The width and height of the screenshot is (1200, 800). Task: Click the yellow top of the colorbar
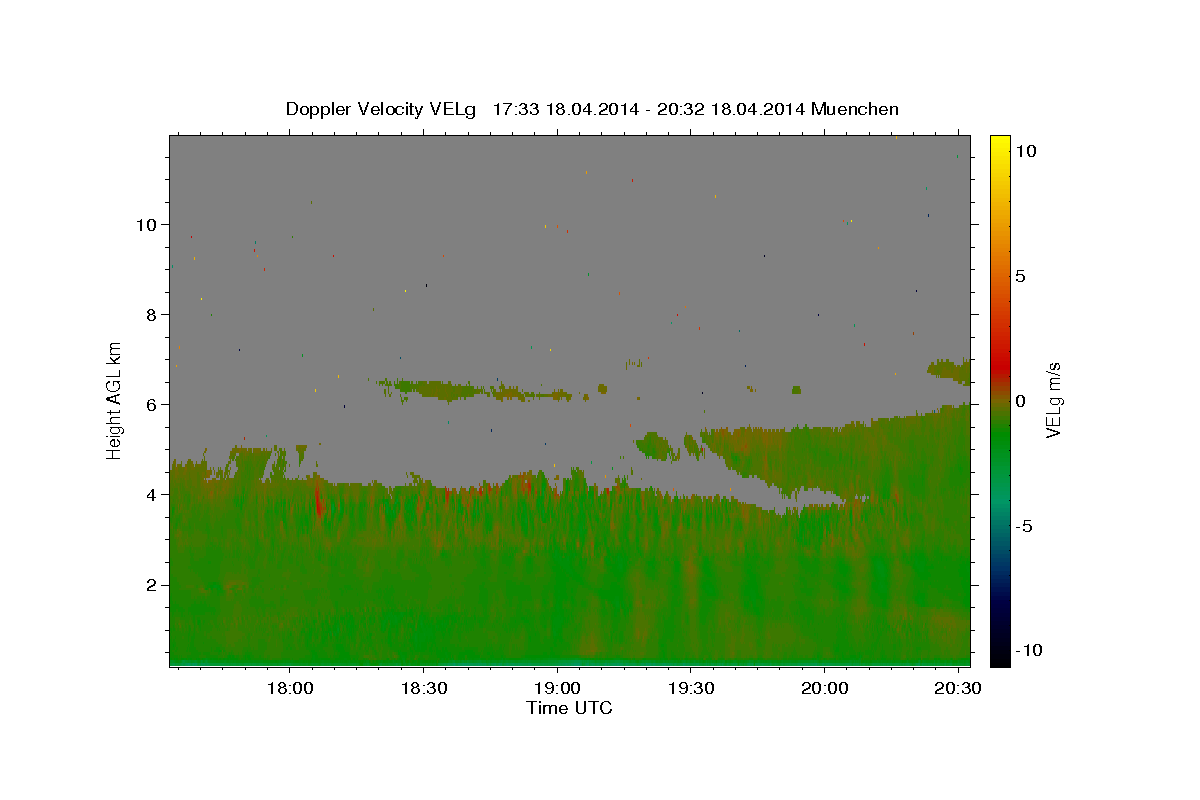click(x=999, y=142)
